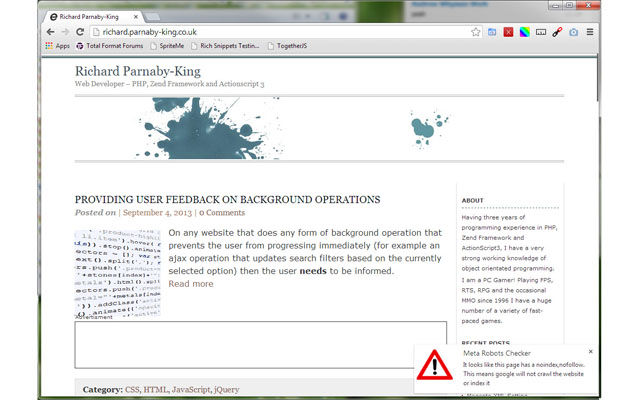Click the Read more link

click(x=190, y=284)
